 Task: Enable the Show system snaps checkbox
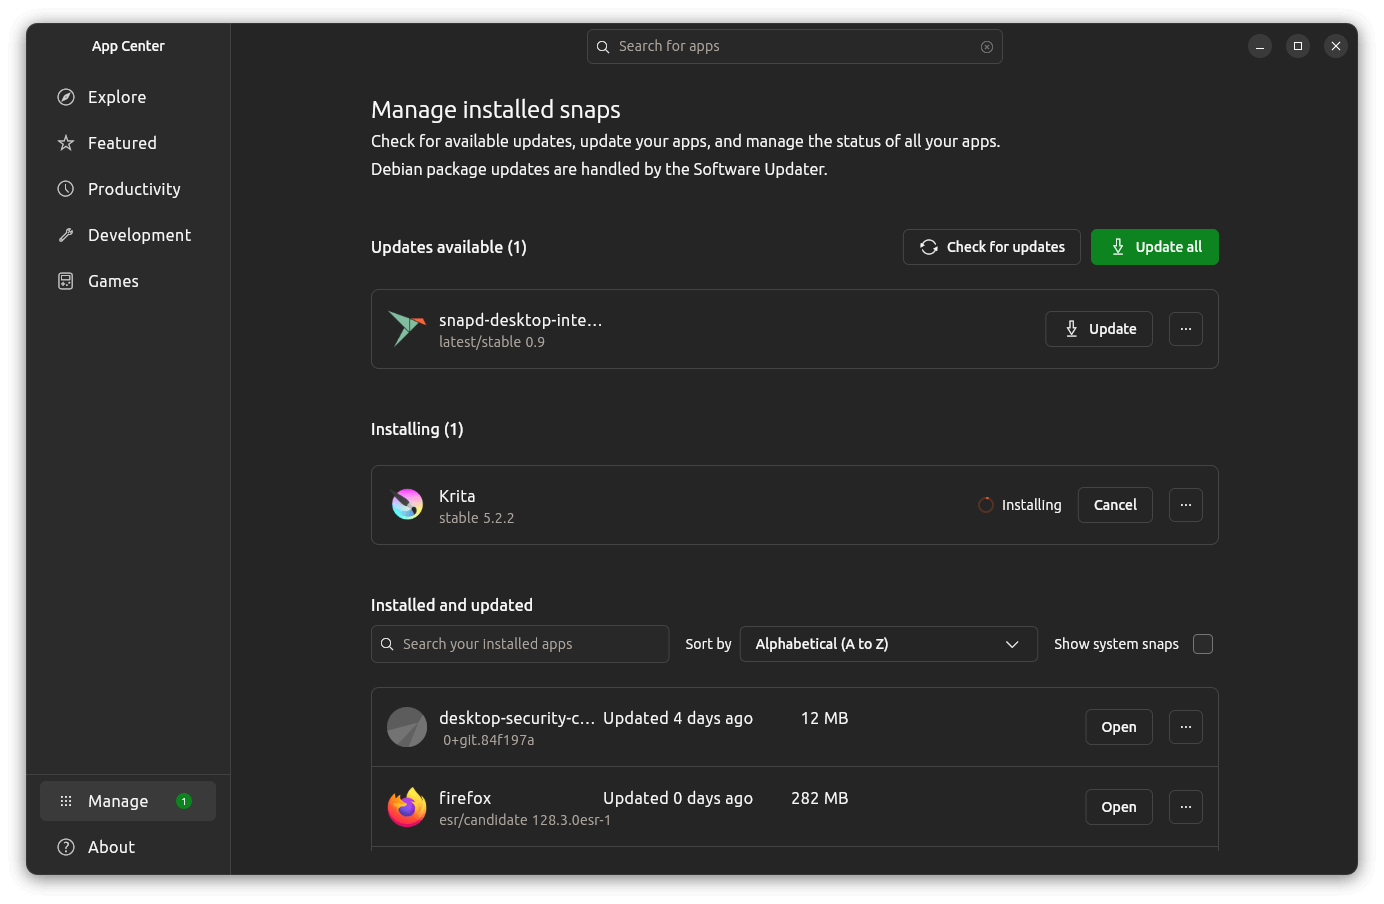(1203, 644)
